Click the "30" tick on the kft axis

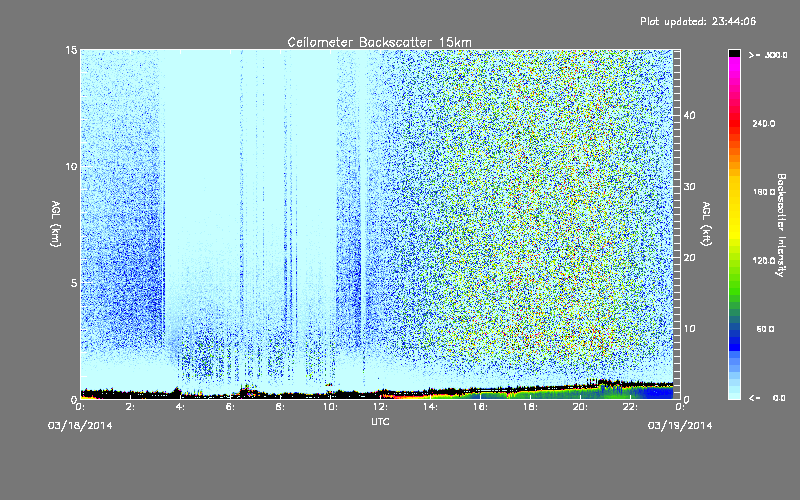(689, 187)
